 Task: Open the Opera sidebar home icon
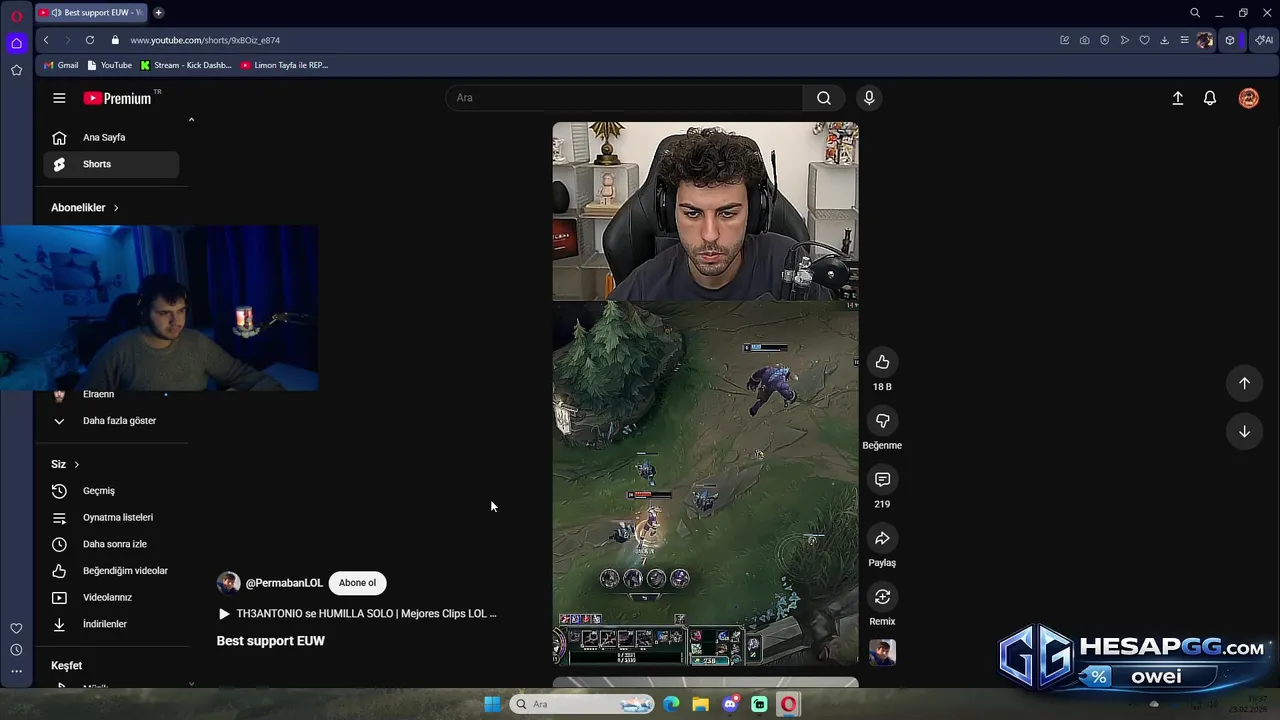16,43
